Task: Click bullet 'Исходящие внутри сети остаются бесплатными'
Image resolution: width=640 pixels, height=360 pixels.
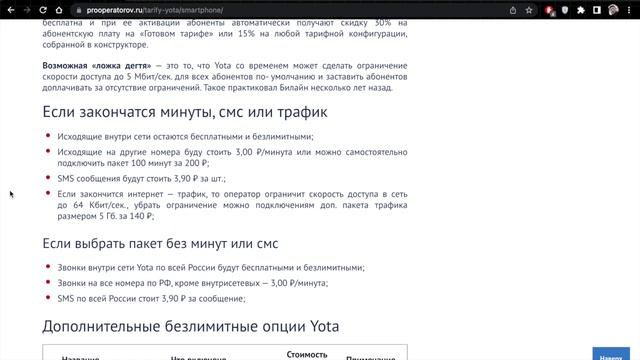Action: [185, 137]
